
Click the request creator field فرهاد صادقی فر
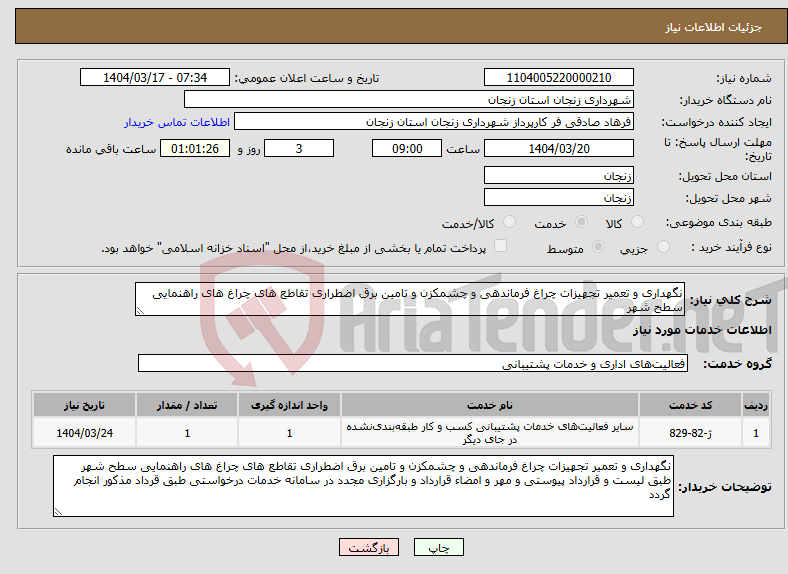point(434,122)
